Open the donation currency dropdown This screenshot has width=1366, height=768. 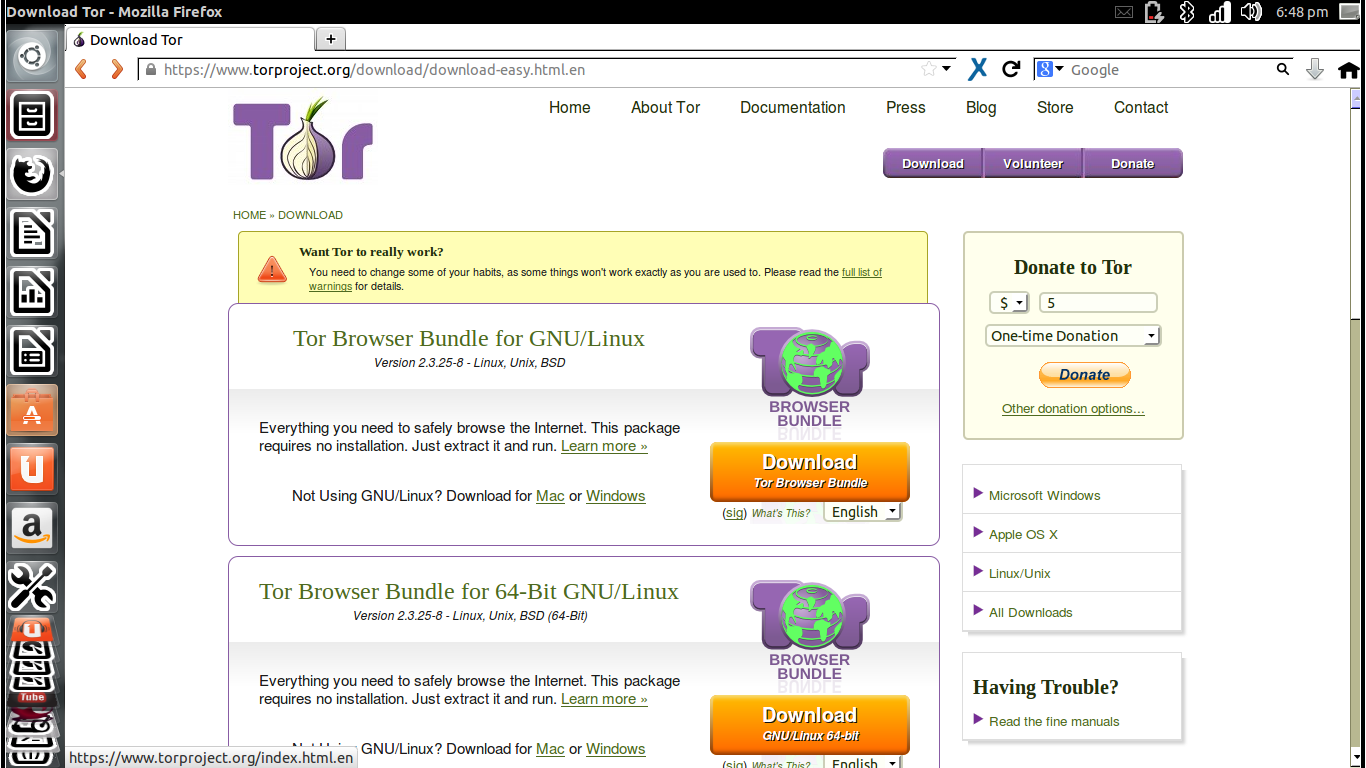pos(1009,302)
